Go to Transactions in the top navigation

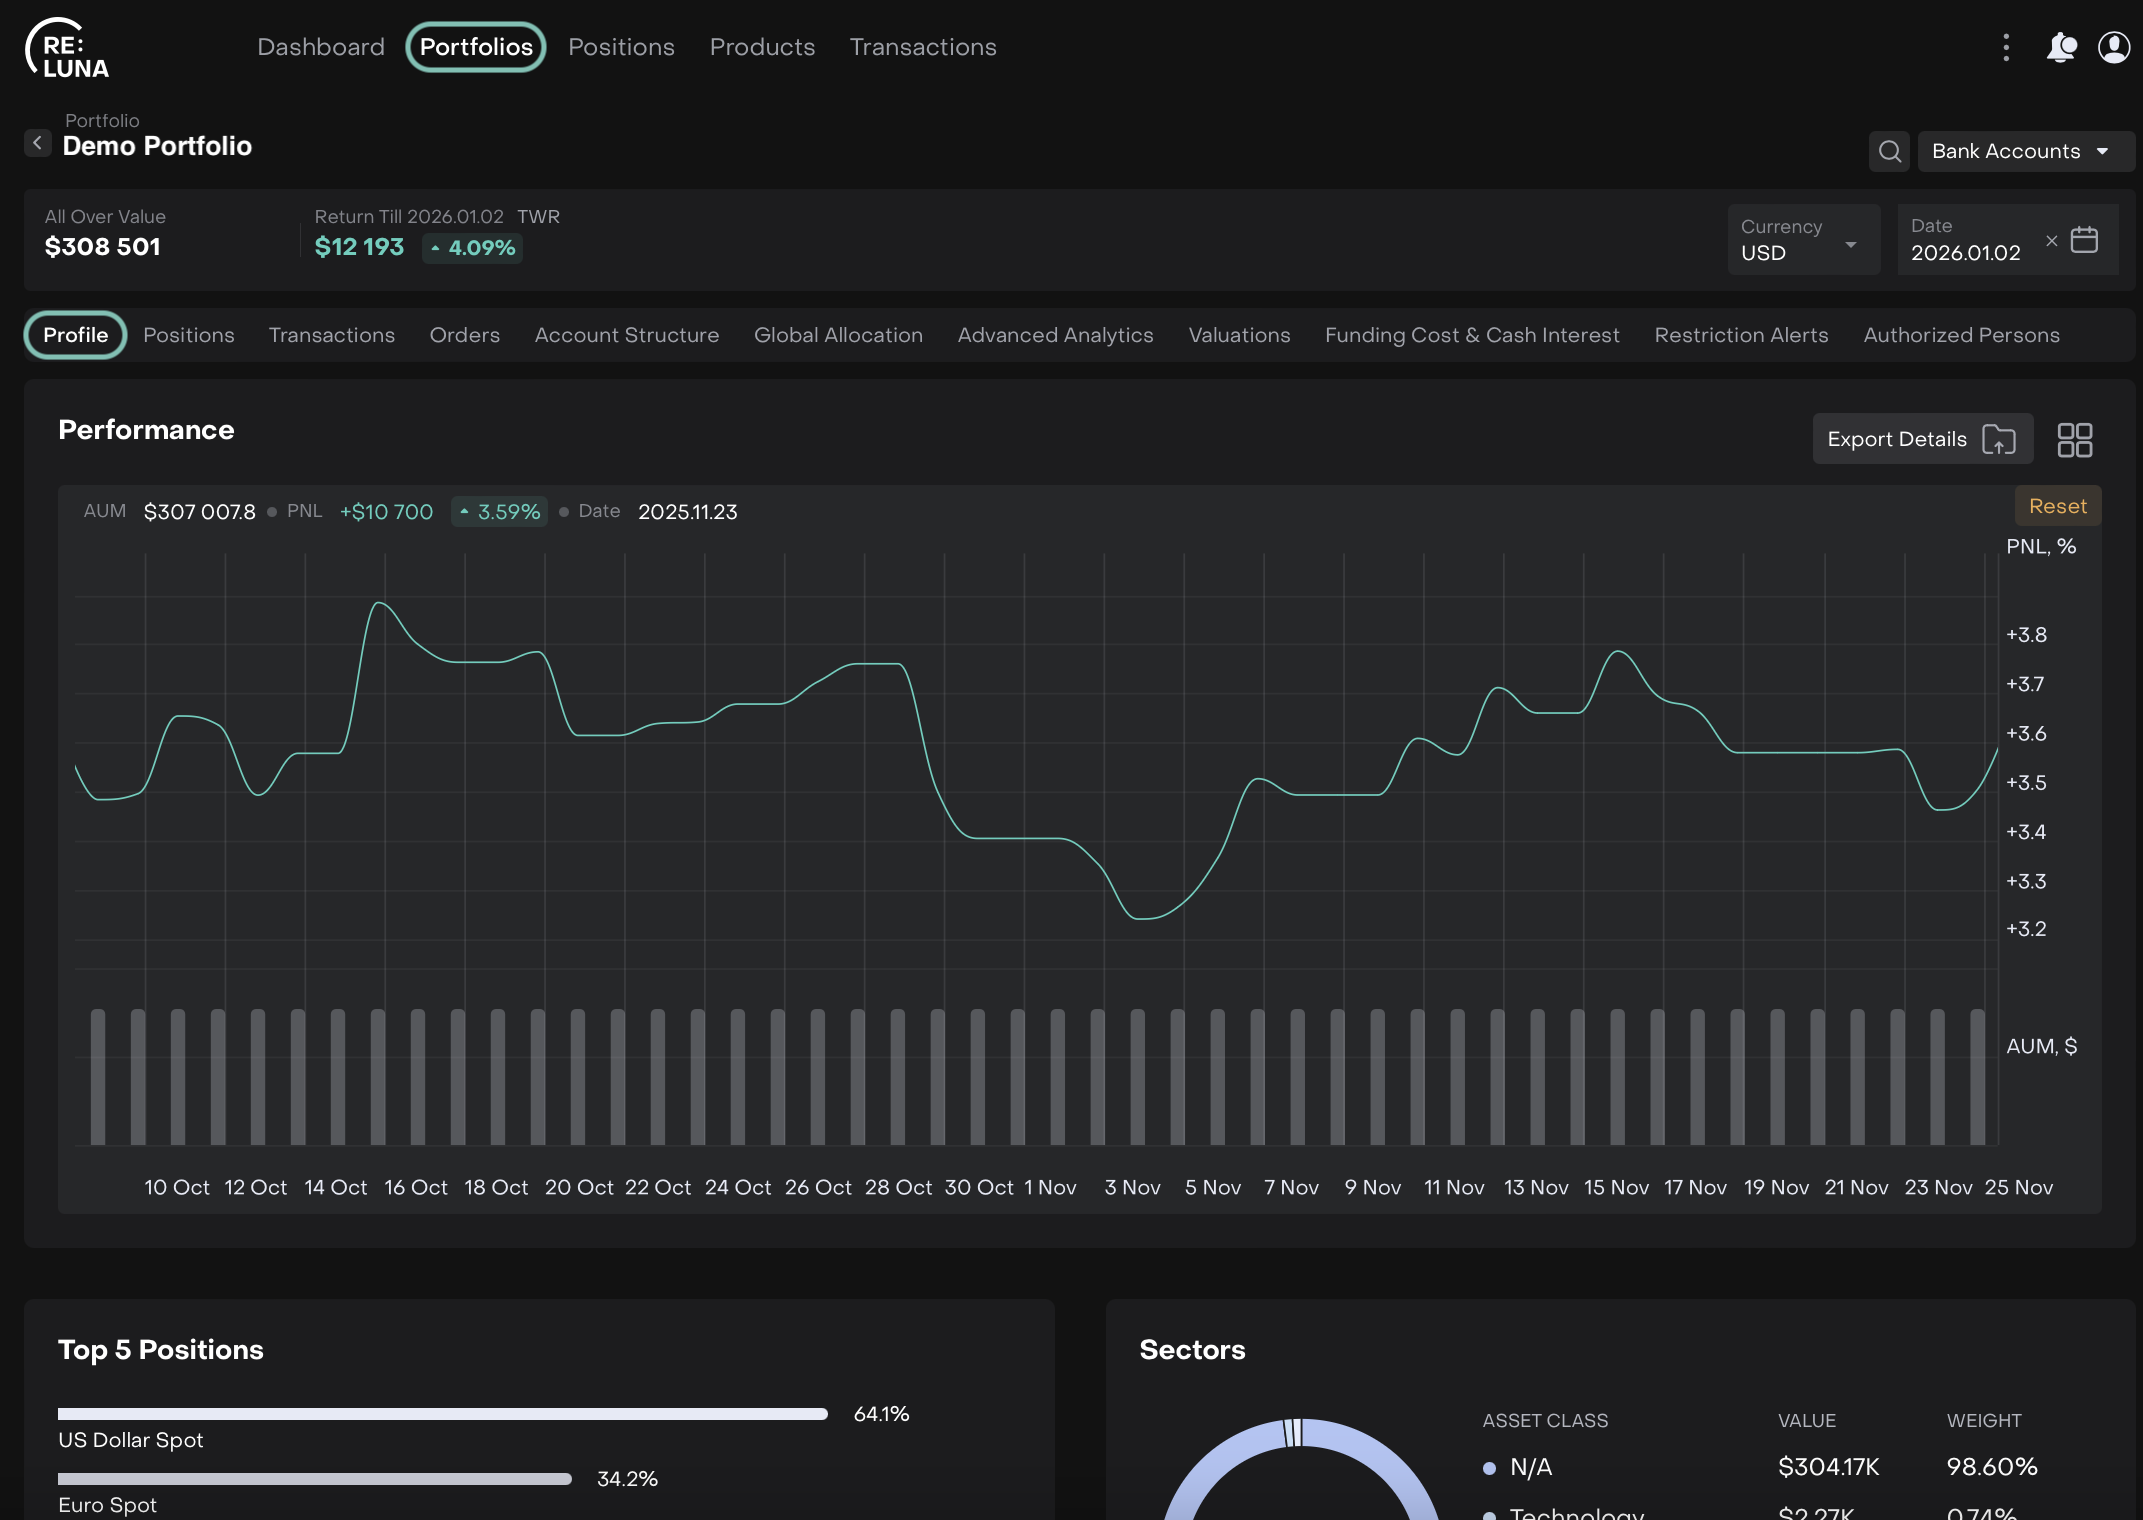[922, 47]
